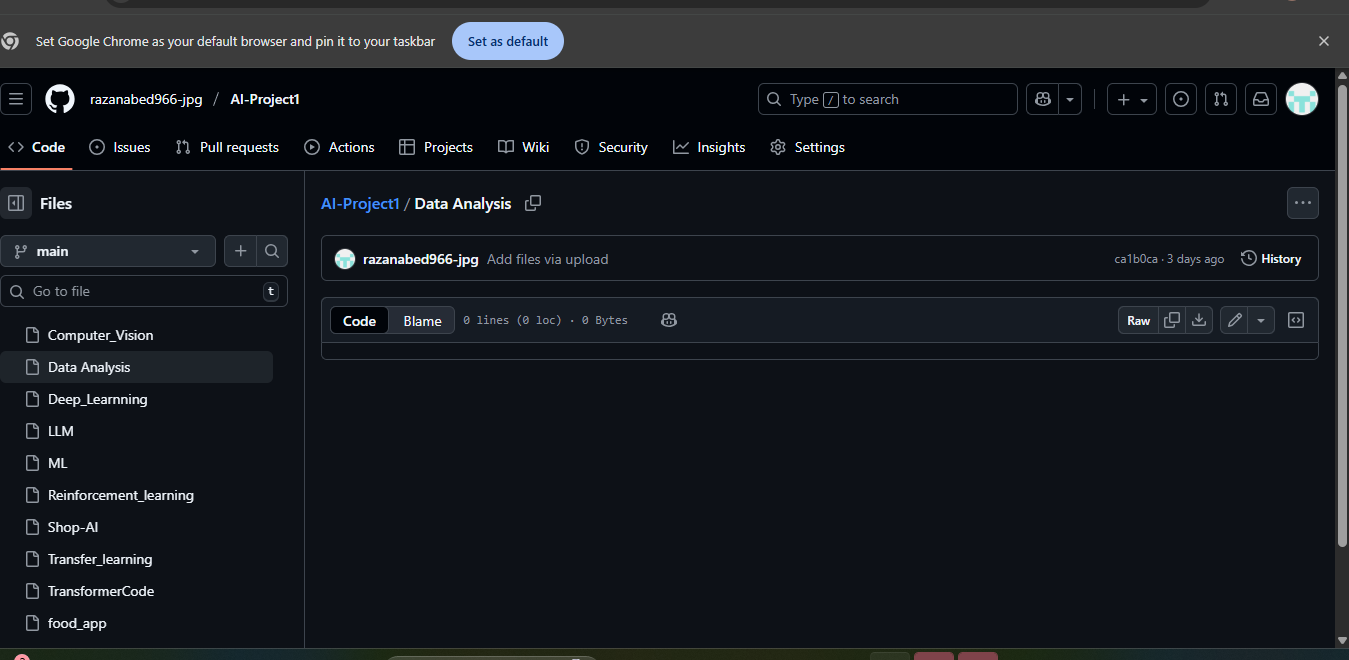Switch to the Projects tab
The height and width of the screenshot is (660, 1349).
436,147
